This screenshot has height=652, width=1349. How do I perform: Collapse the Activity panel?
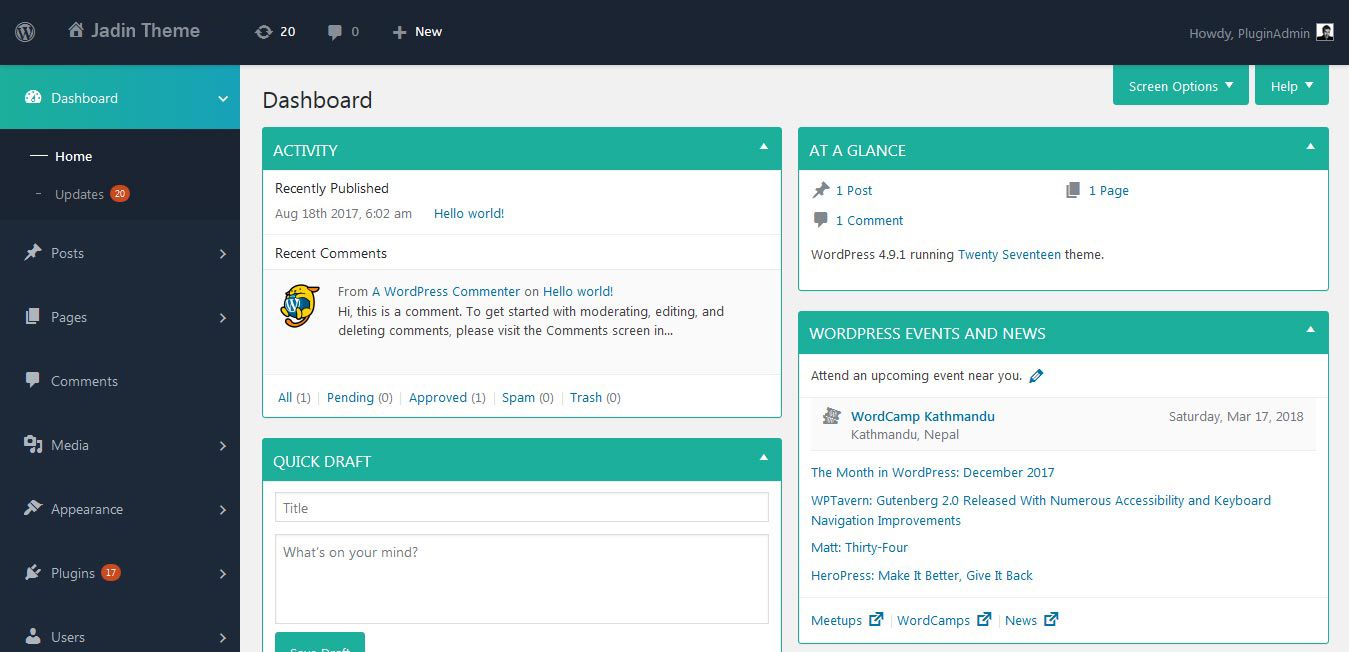[x=764, y=147]
